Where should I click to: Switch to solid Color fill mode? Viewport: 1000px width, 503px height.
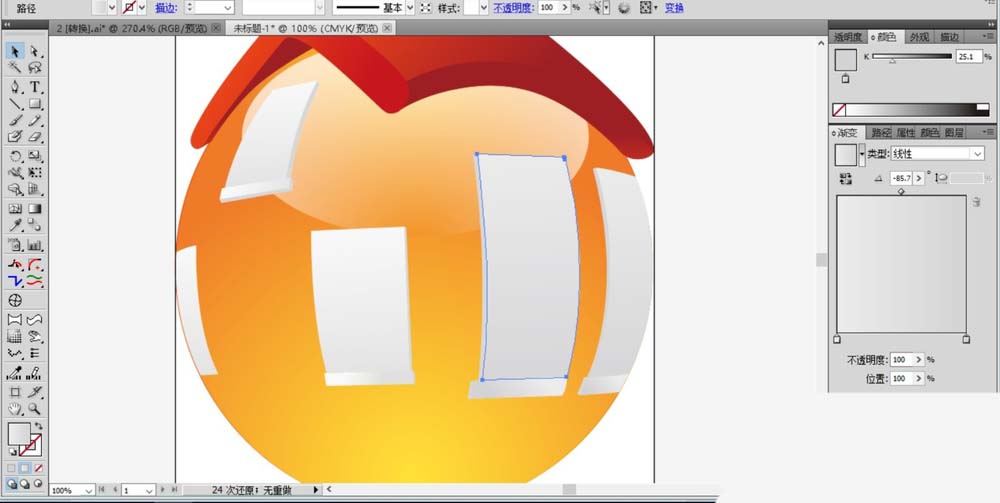(x=12, y=468)
